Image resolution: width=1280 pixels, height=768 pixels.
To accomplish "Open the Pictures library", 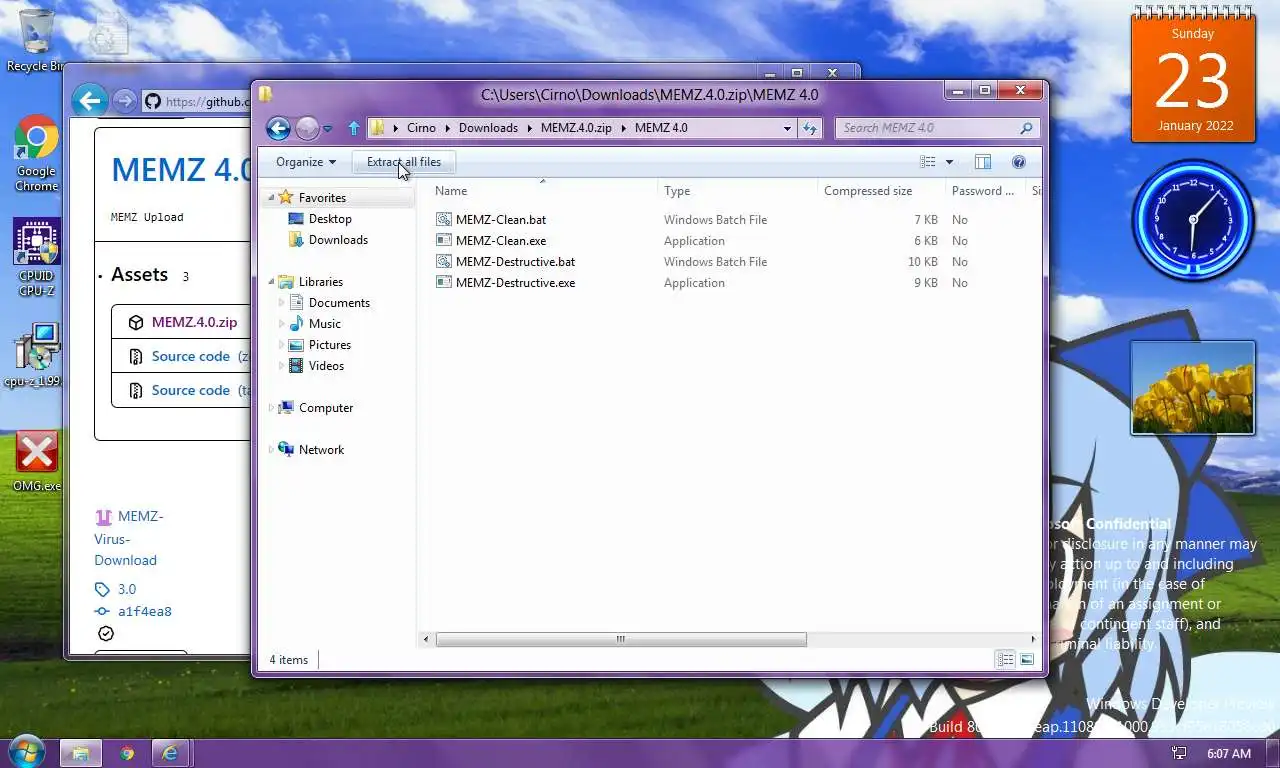I will (x=329, y=345).
